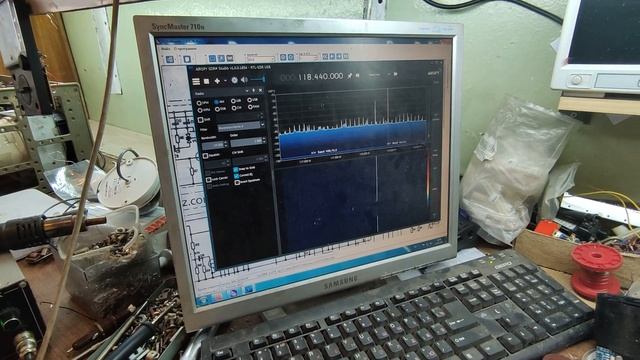640x360 pixels.
Task: Pin the Radio panel using its header pin
Action: tap(253, 90)
